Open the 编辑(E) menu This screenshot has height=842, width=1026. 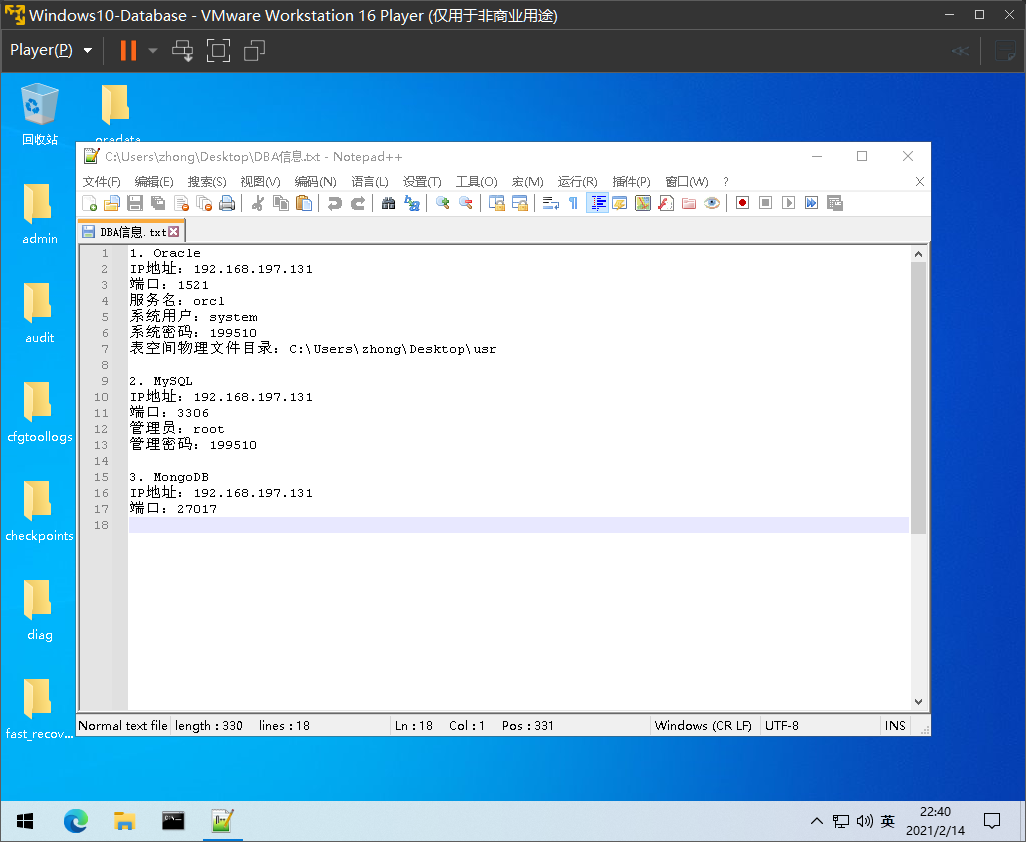coord(154,182)
